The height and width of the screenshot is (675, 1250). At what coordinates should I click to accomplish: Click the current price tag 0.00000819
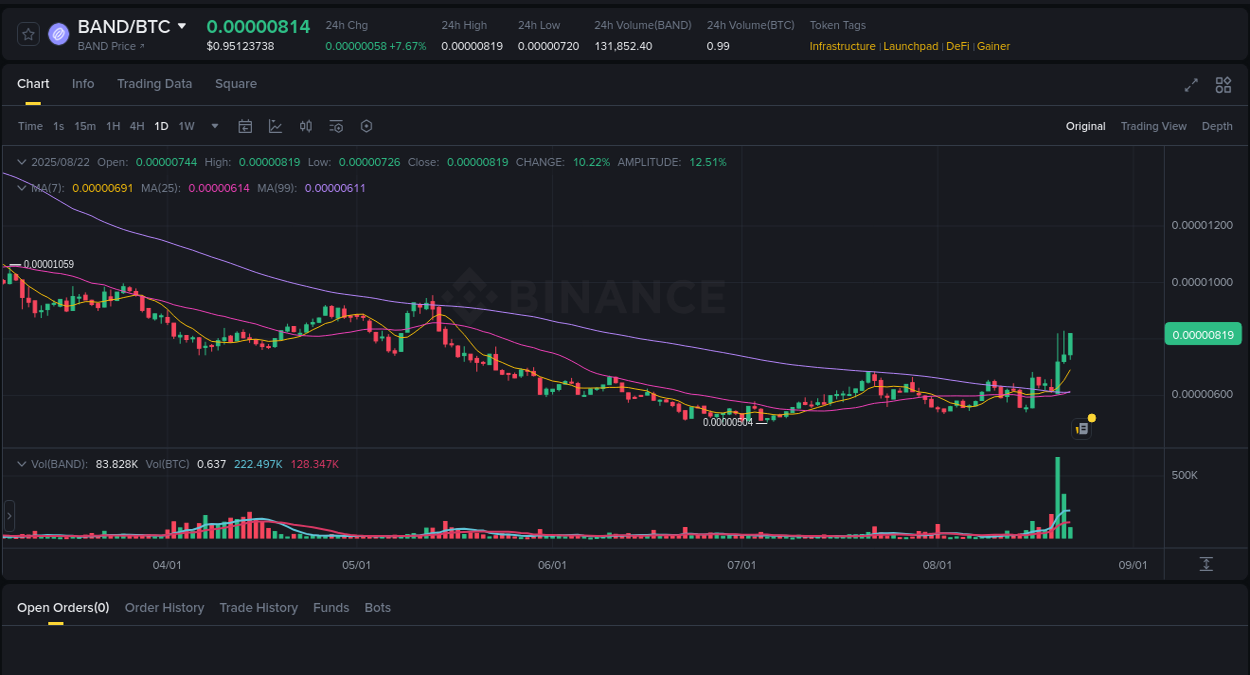click(1203, 335)
